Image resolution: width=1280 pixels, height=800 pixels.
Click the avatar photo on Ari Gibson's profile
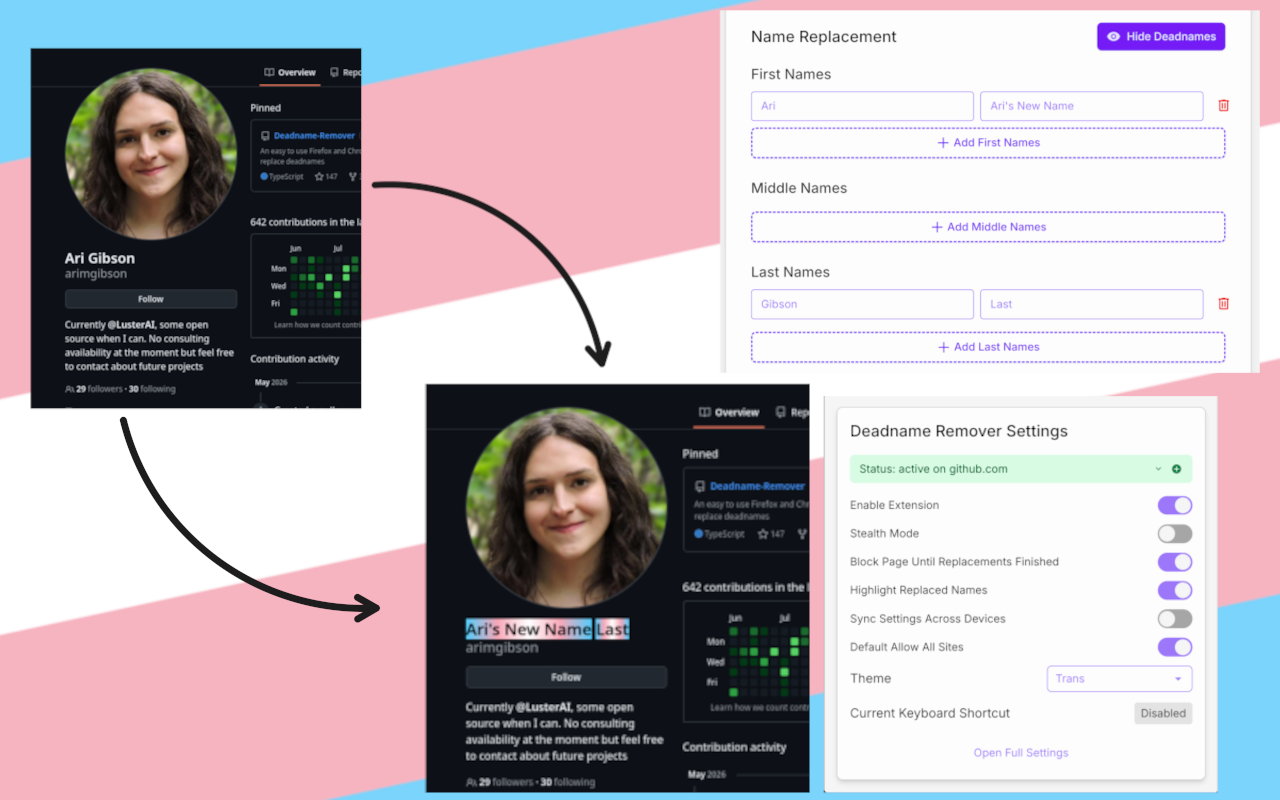click(151, 153)
